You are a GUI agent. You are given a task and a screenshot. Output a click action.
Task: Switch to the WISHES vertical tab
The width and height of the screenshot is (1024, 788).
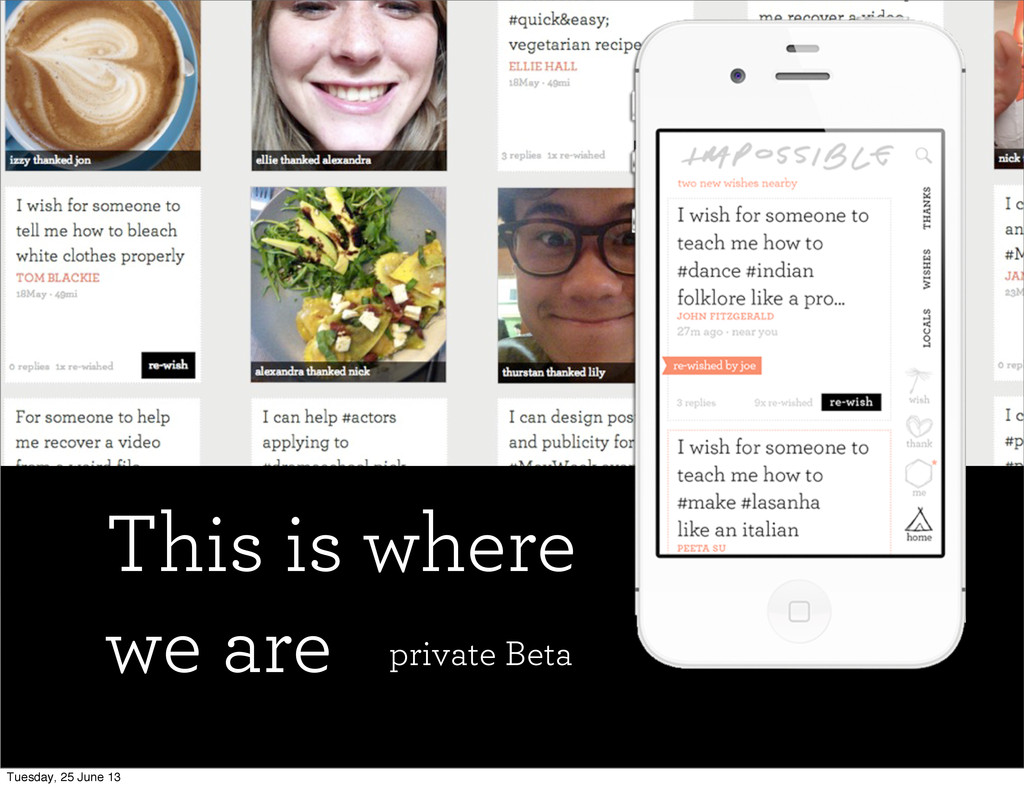(x=926, y=269)
